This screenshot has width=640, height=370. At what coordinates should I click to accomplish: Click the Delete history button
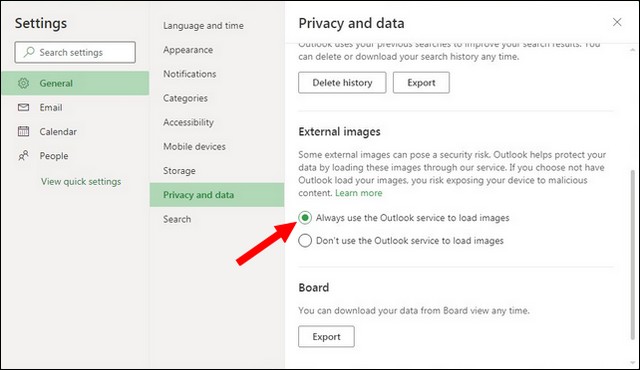[x=342, y=83]
